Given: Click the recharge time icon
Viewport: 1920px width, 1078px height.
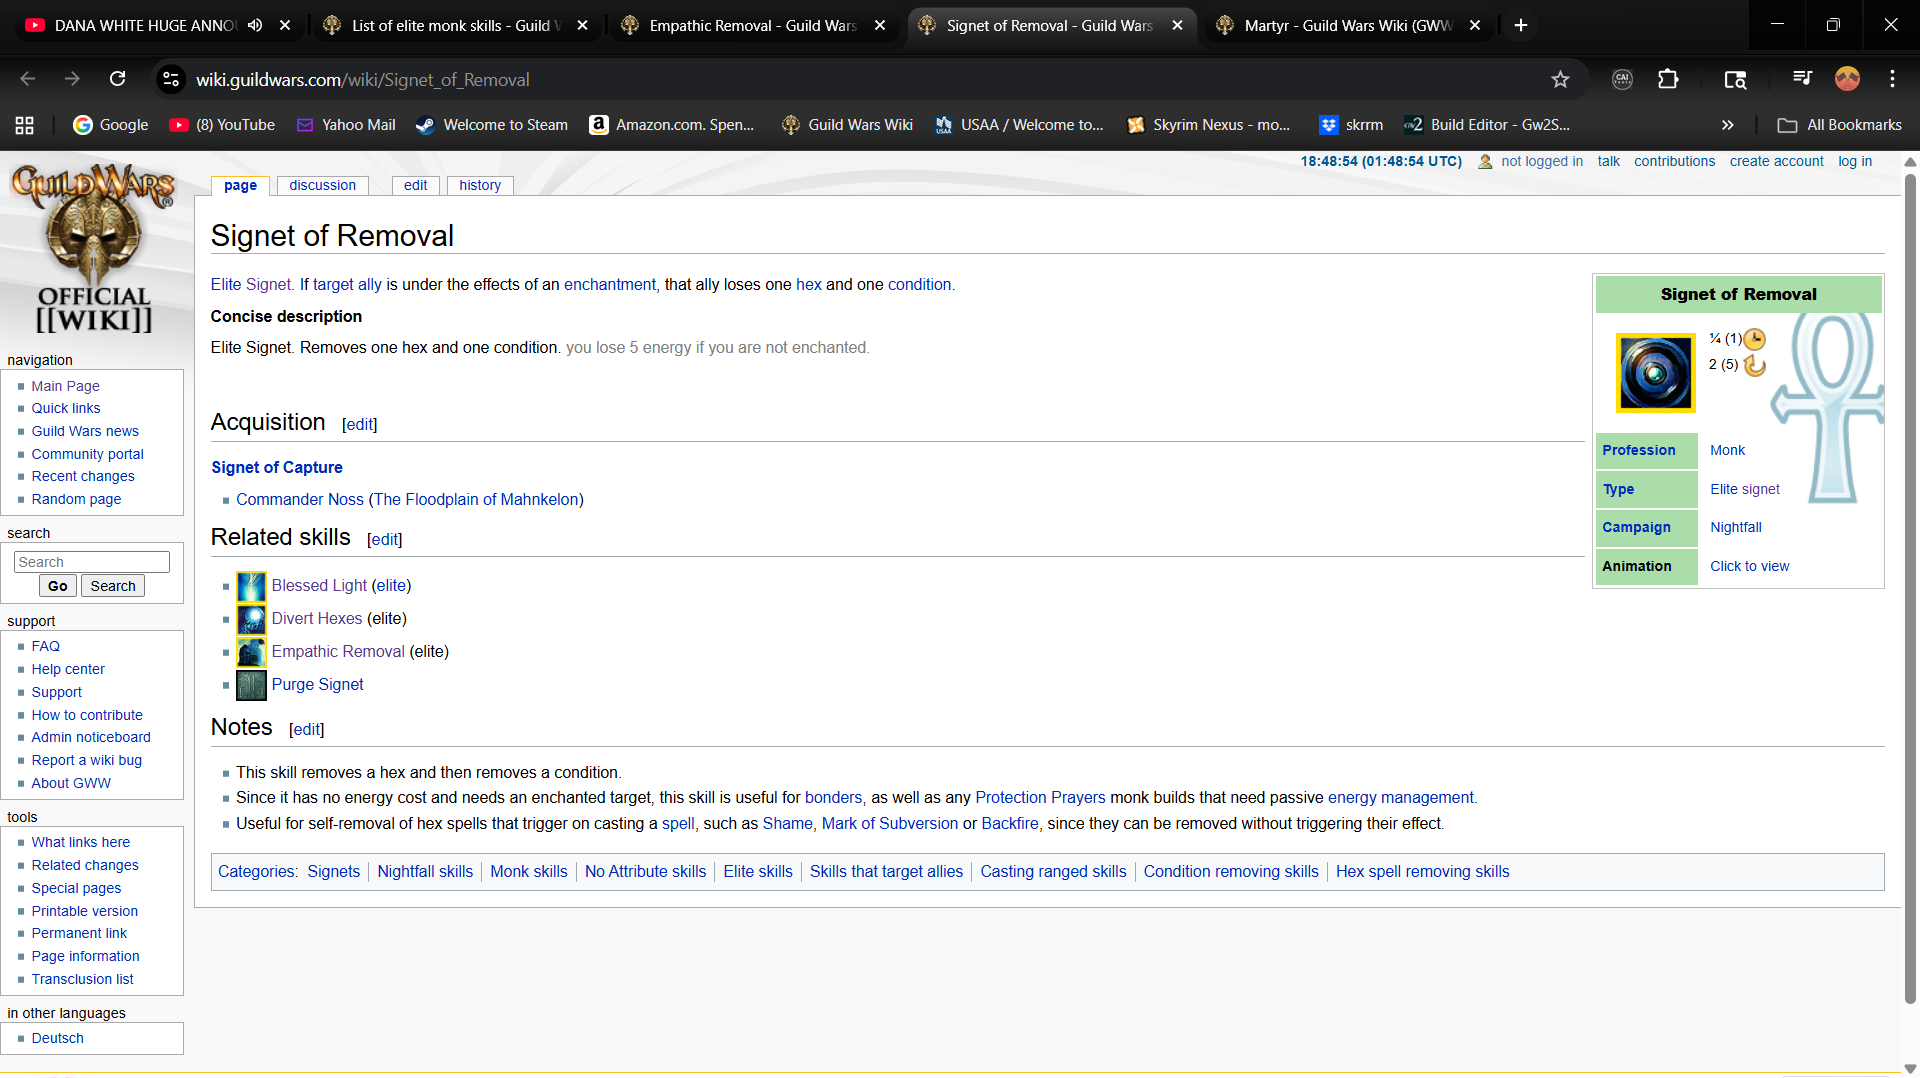Looking at the screenshot, I should point(1755,365).
